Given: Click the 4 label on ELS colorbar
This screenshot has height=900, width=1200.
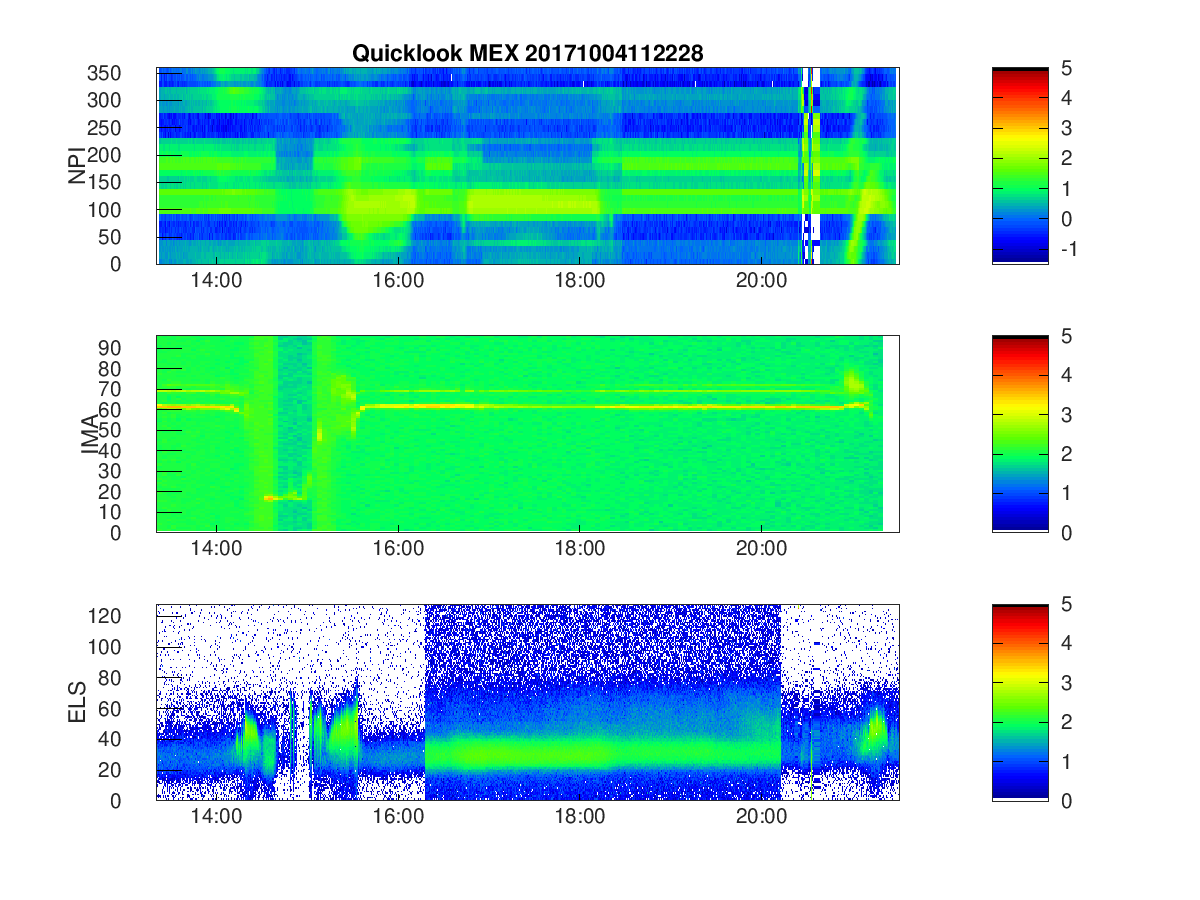Looking at the screenshot, I should coord(1066,643).
